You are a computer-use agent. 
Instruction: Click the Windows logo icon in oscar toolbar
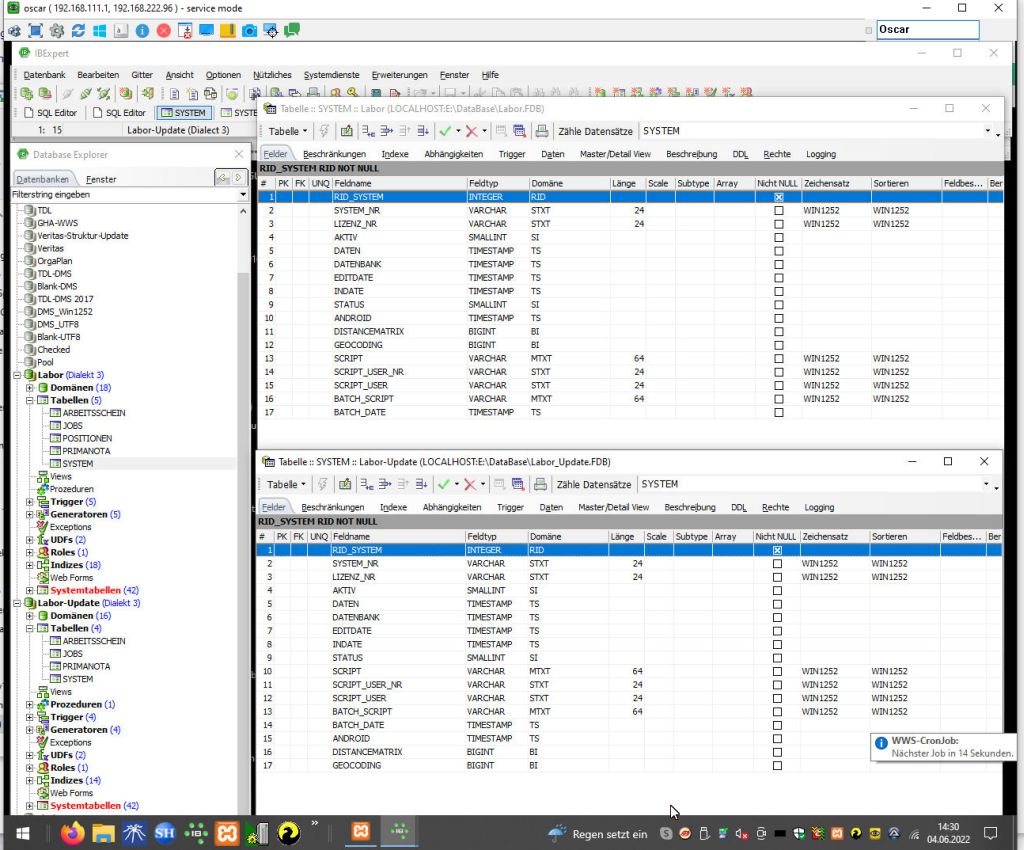coord(99,30)
